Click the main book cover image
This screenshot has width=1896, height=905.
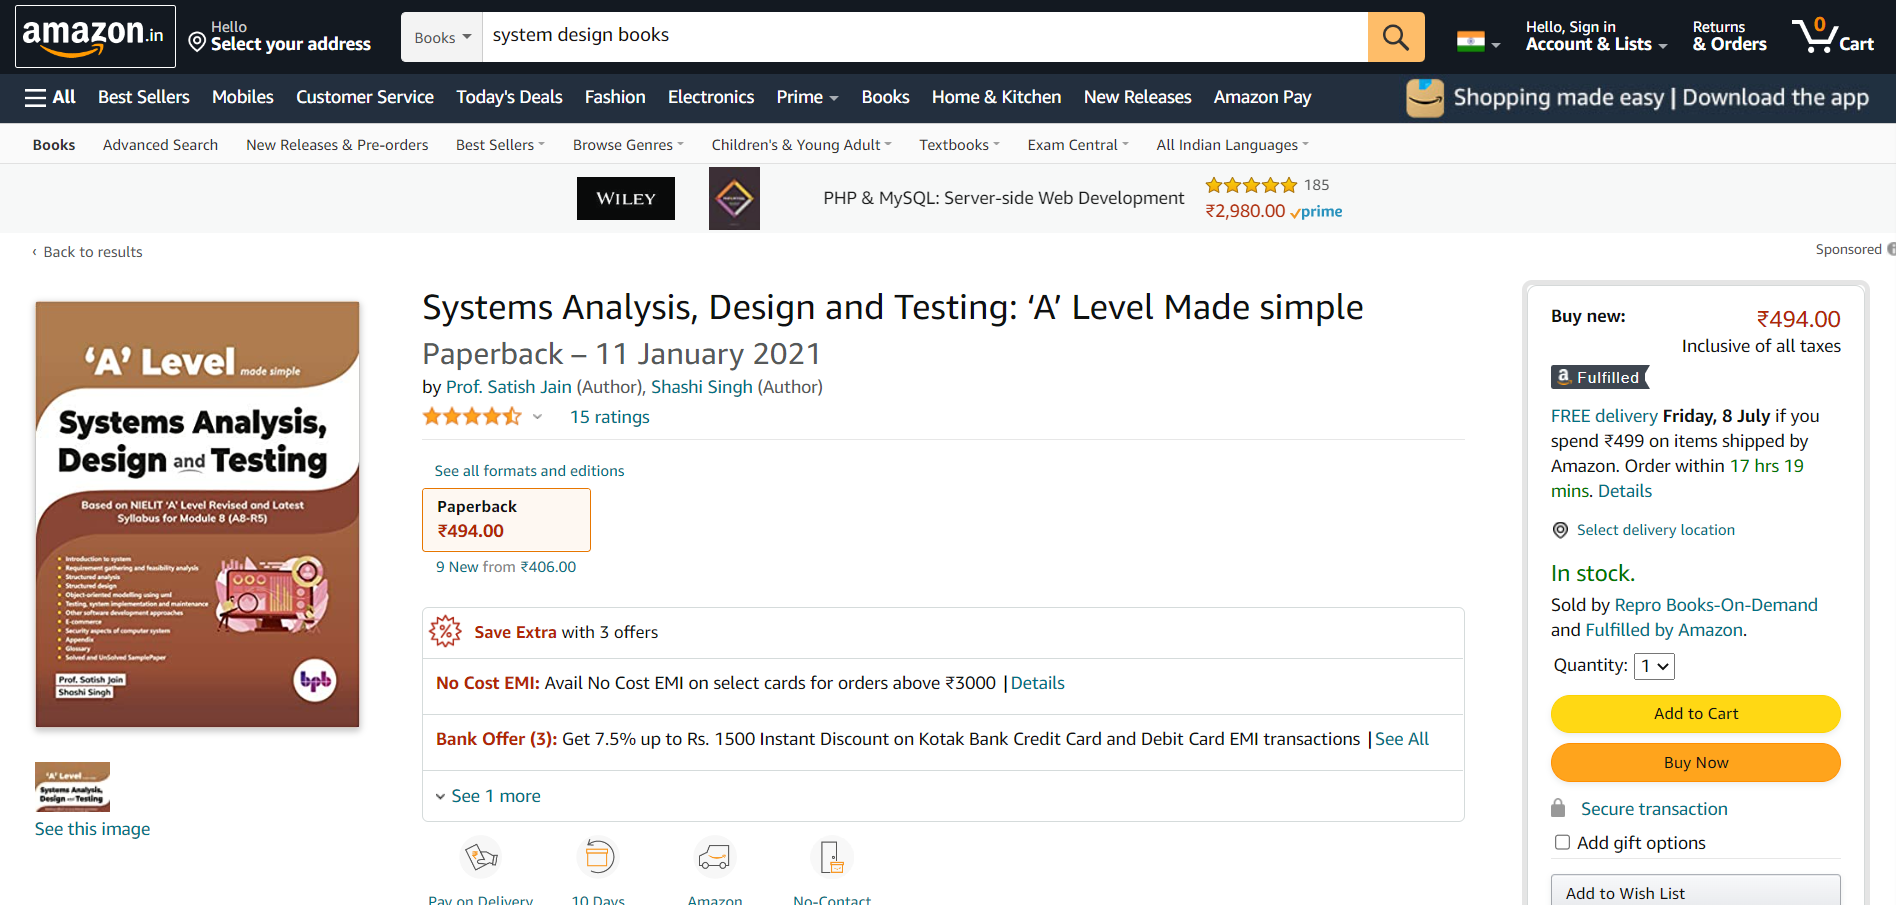197,514
